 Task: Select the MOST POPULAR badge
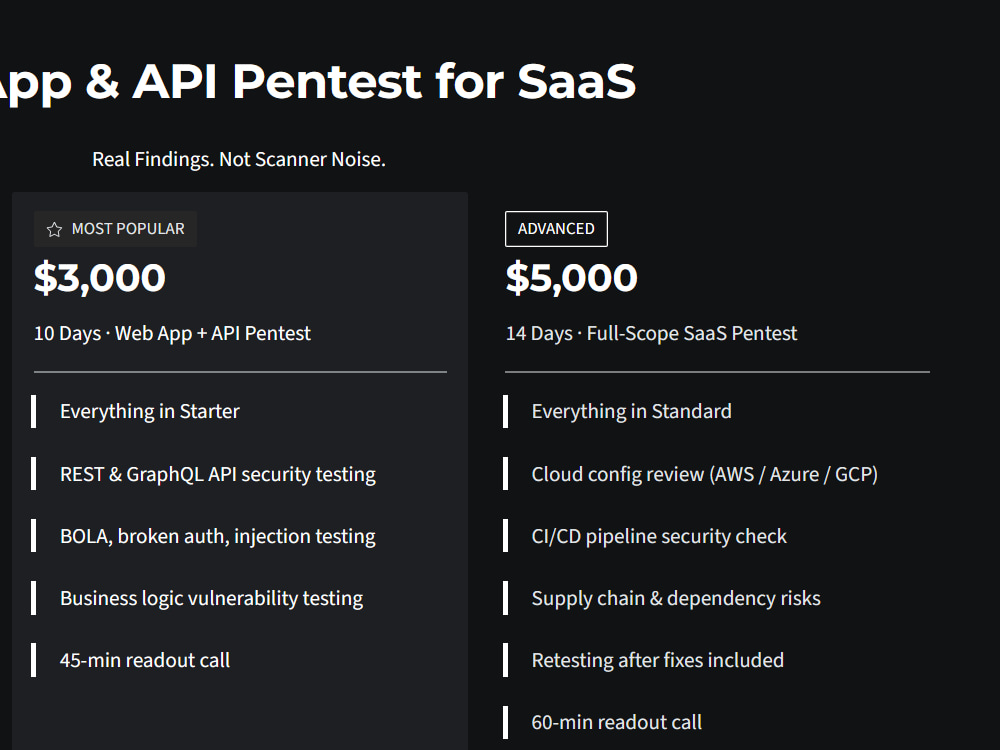[x=115, y=229]
